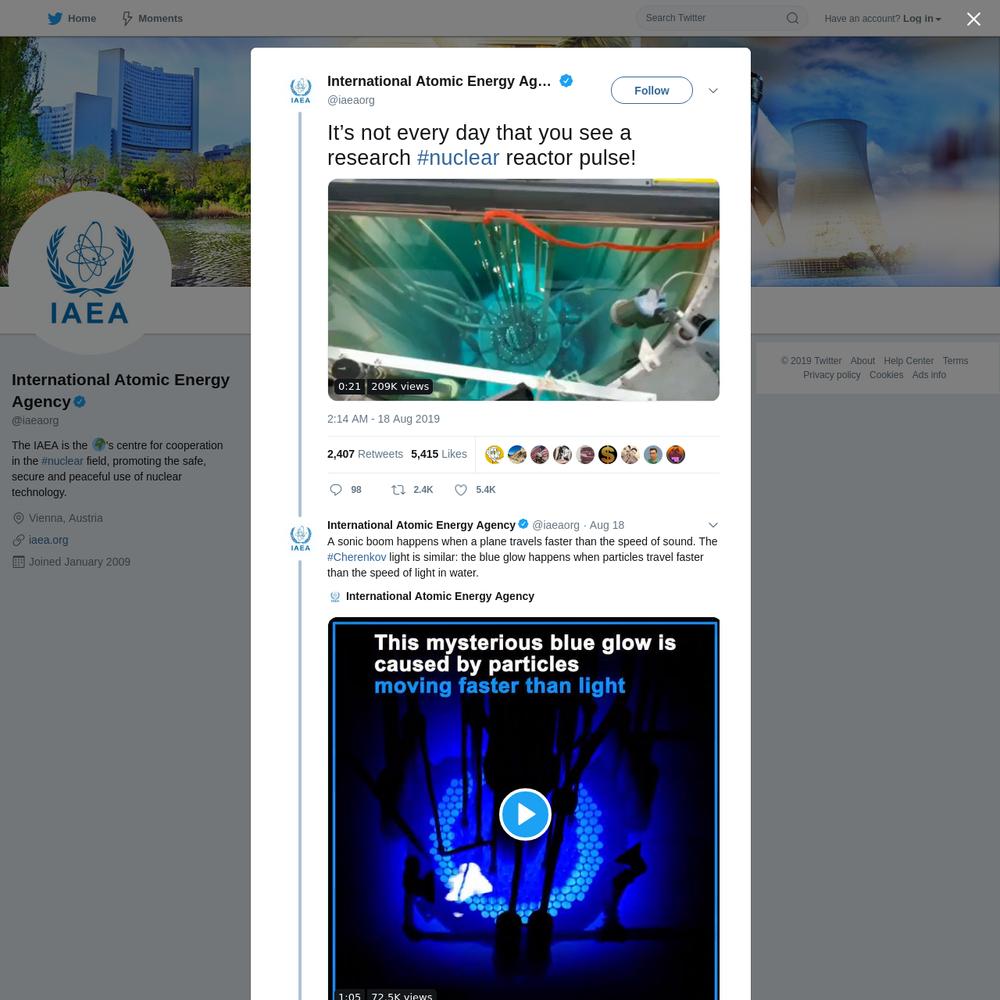Close the tweet overlay with the X

click(x=973, y=19)
